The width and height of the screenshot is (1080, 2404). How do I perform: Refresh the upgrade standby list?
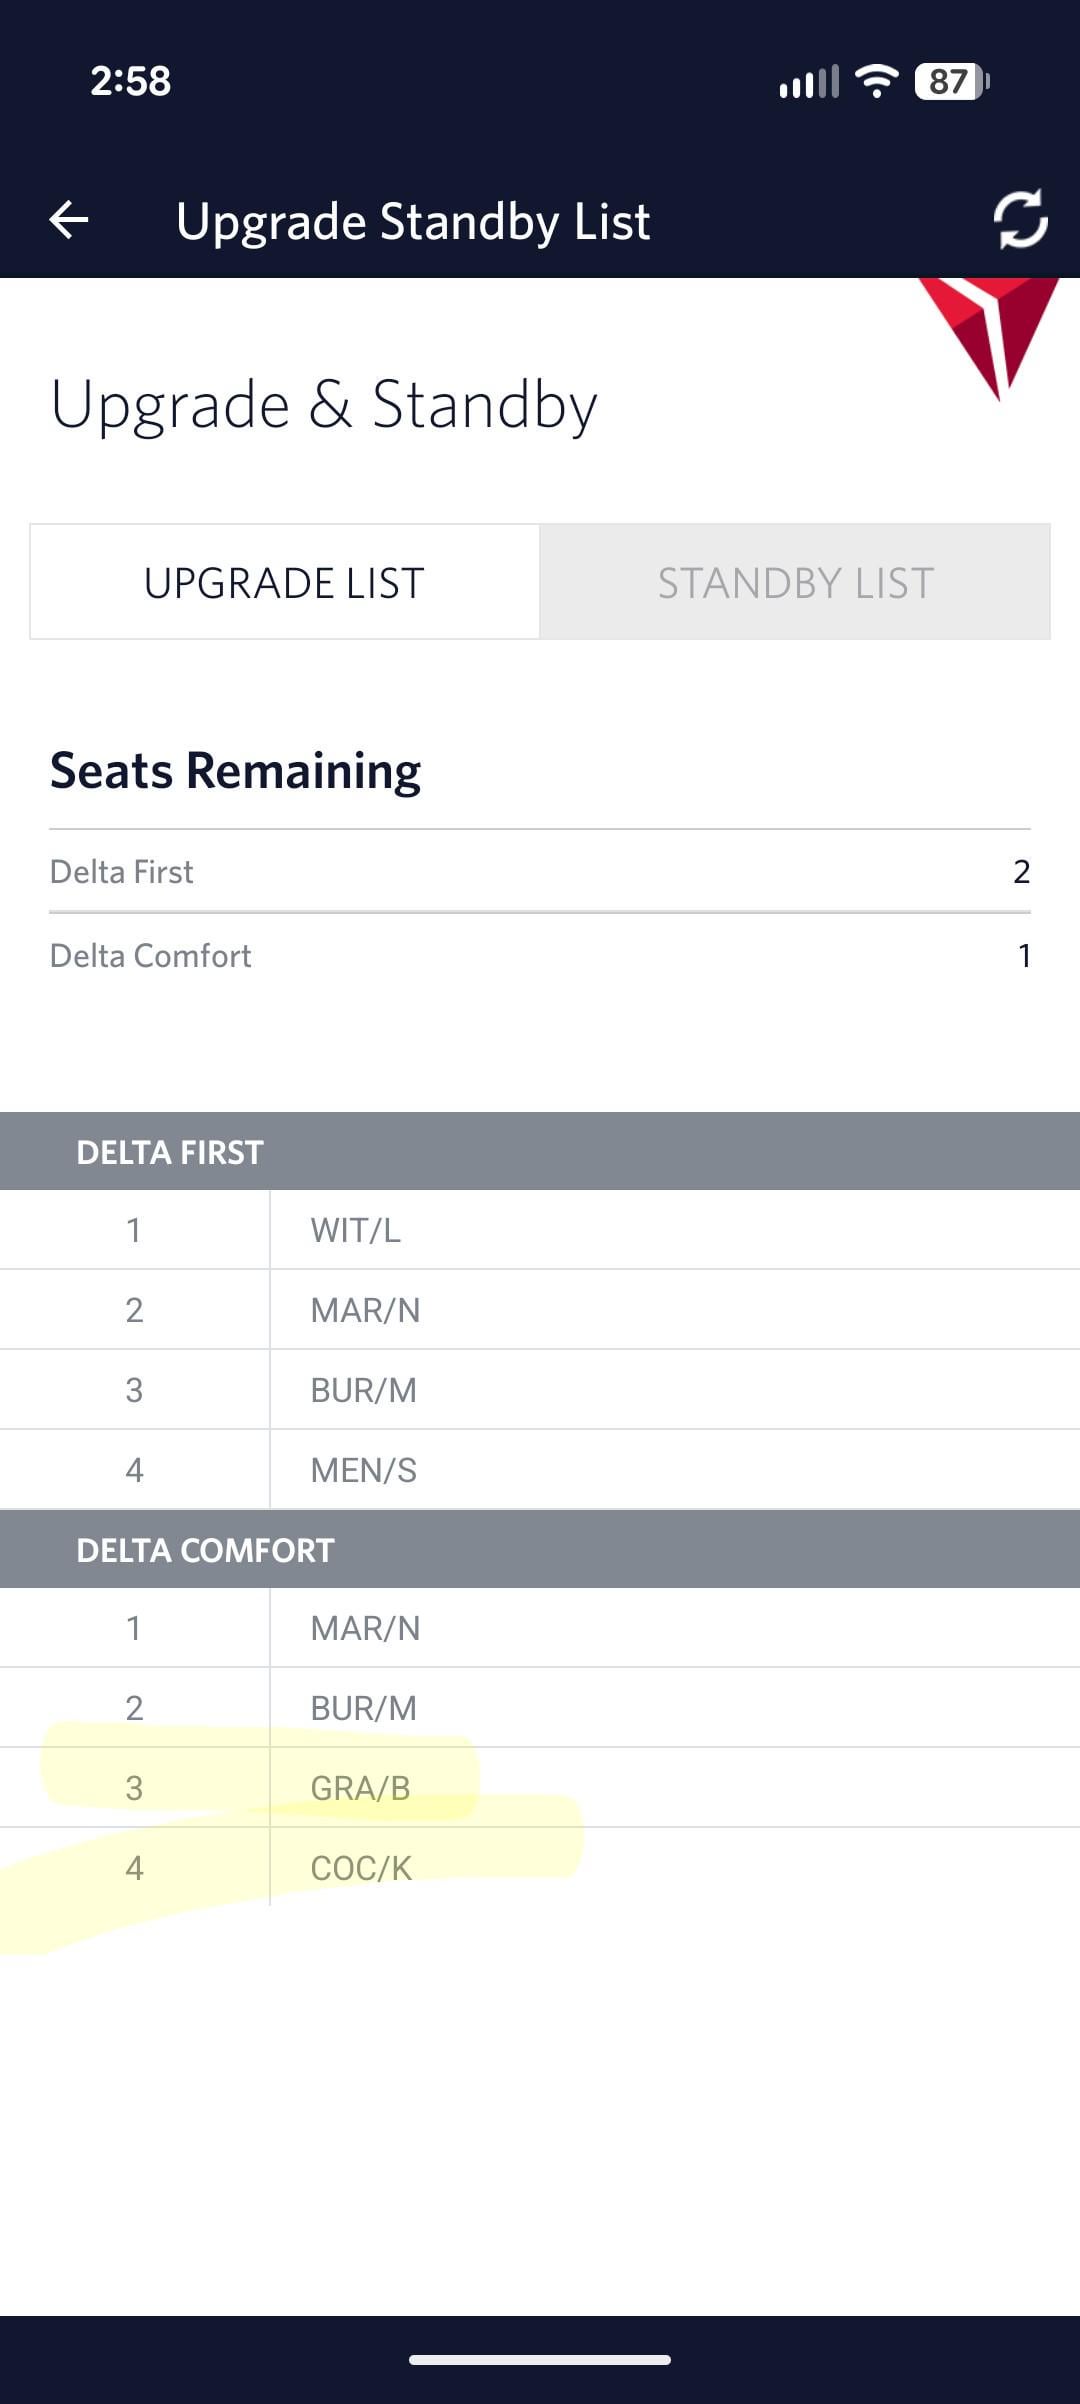pyautogui.click(x=1020, y=219)
